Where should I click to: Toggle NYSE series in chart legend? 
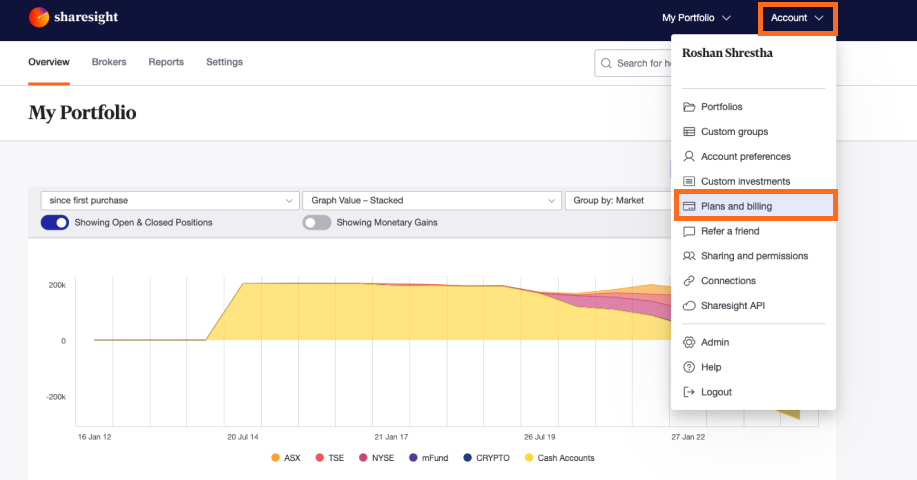[x=377, y=458]
